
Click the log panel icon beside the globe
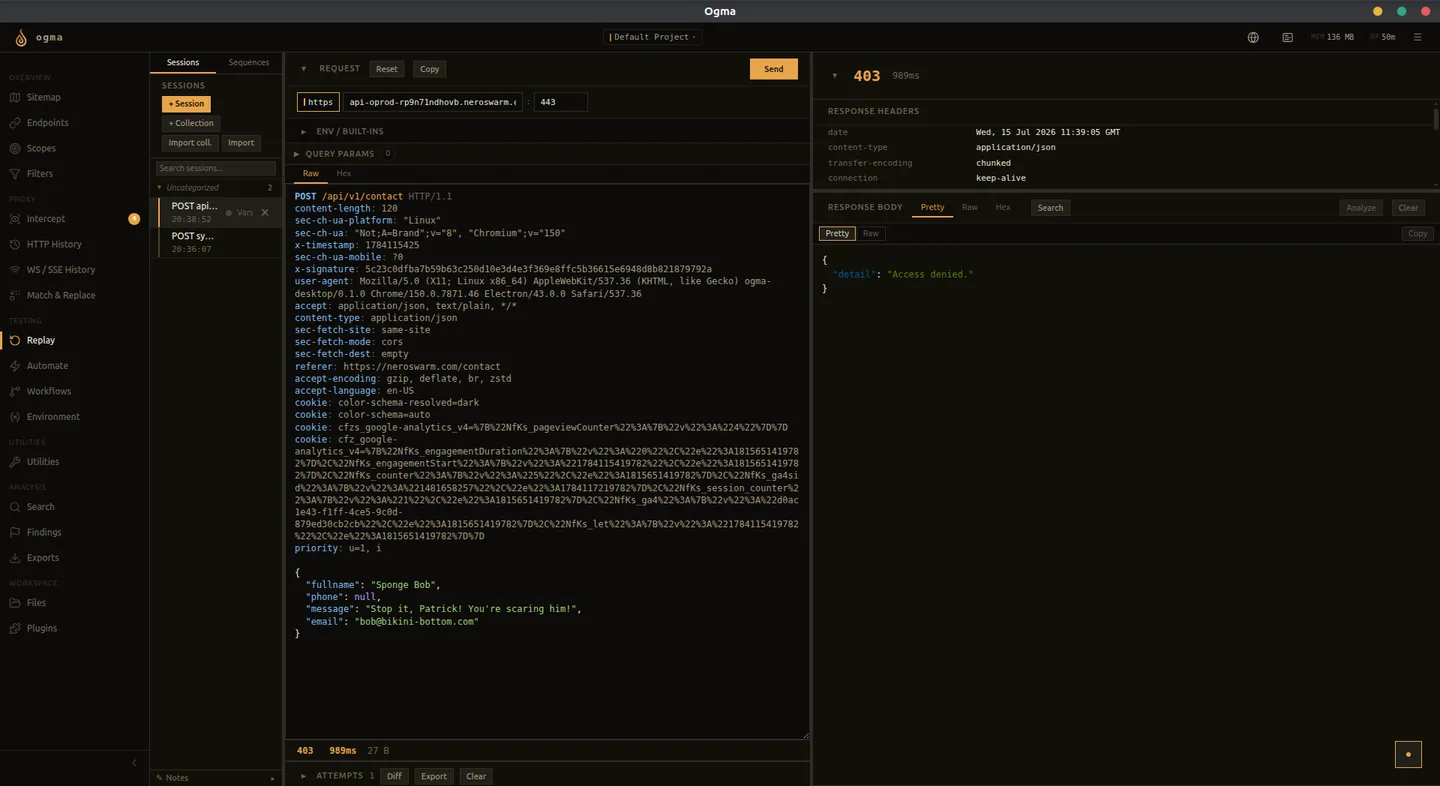[x=1287, y=37]
